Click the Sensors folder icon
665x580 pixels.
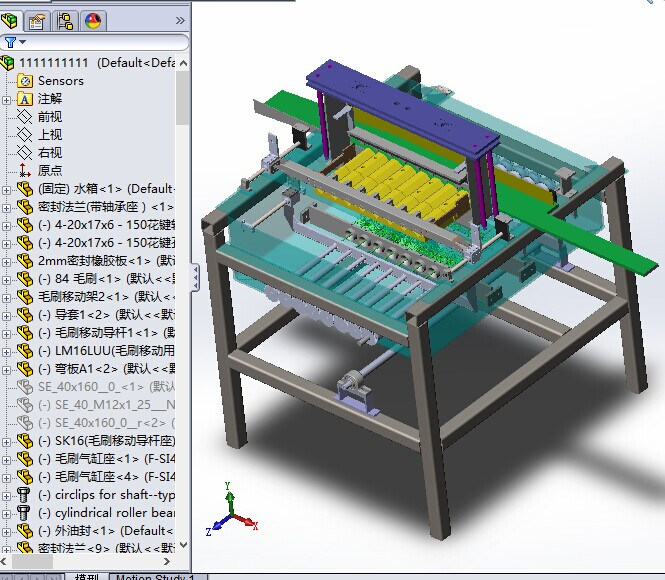tap(25, 81)
